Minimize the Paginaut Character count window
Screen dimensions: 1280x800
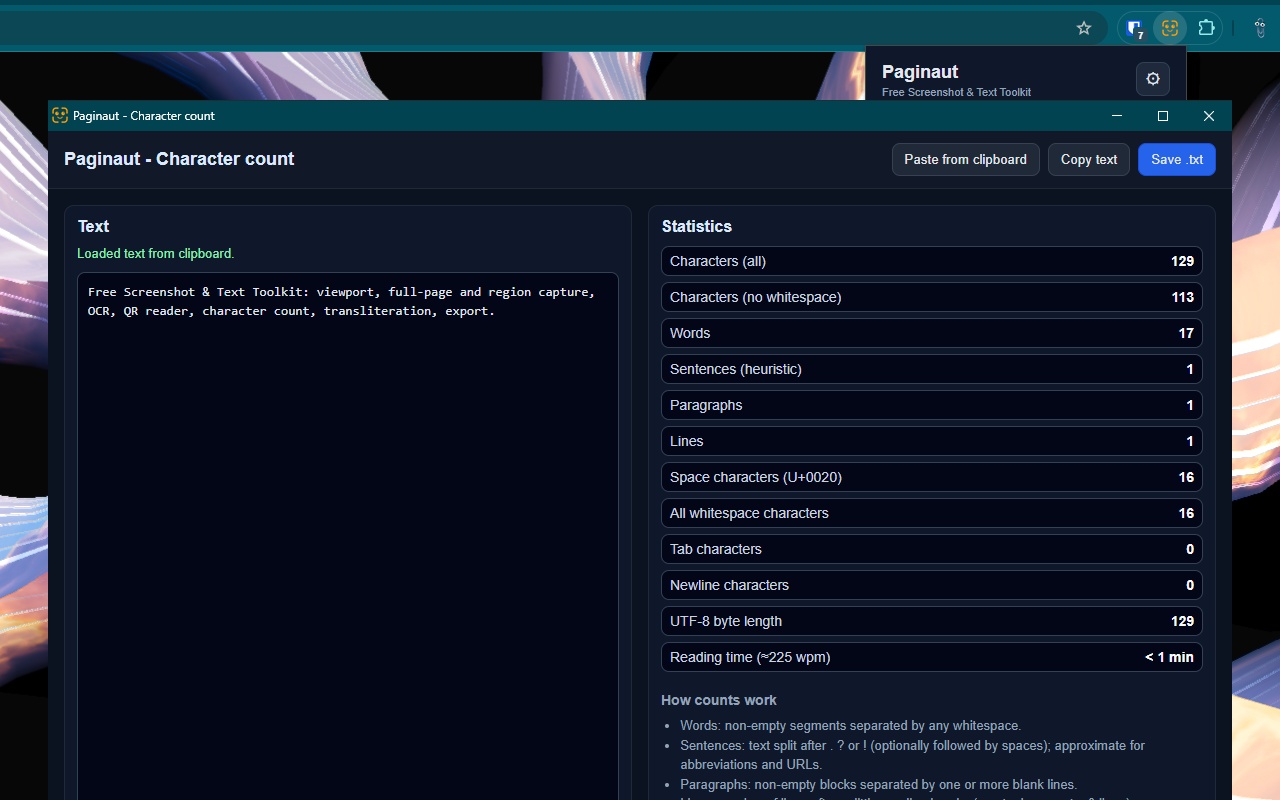tap(1117, 116)
